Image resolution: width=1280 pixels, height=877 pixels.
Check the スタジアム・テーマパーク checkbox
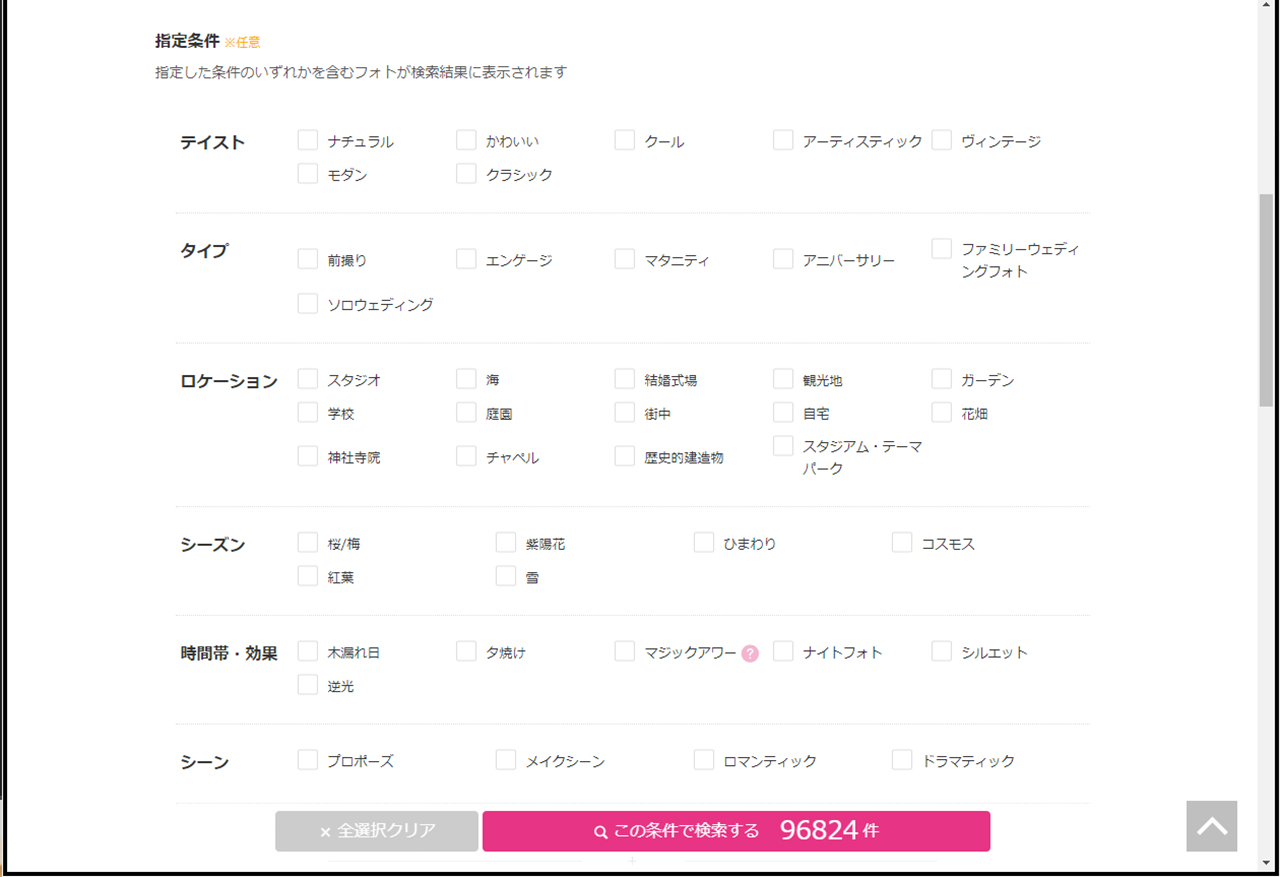coord(783,445)
